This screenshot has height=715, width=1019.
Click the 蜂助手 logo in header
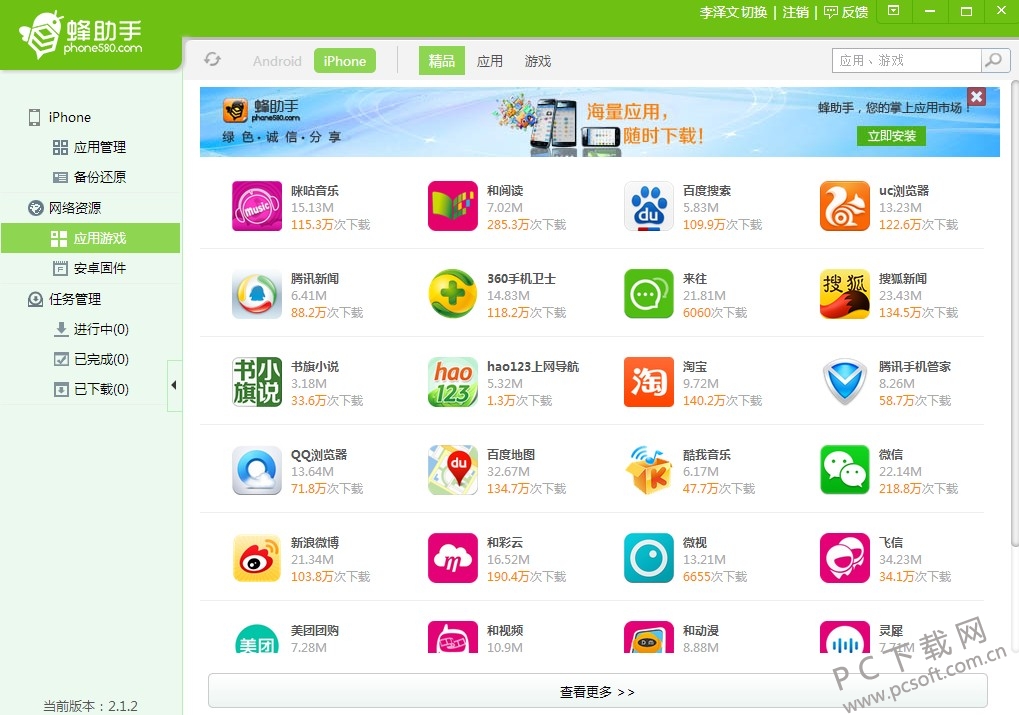tap(81, 35)
